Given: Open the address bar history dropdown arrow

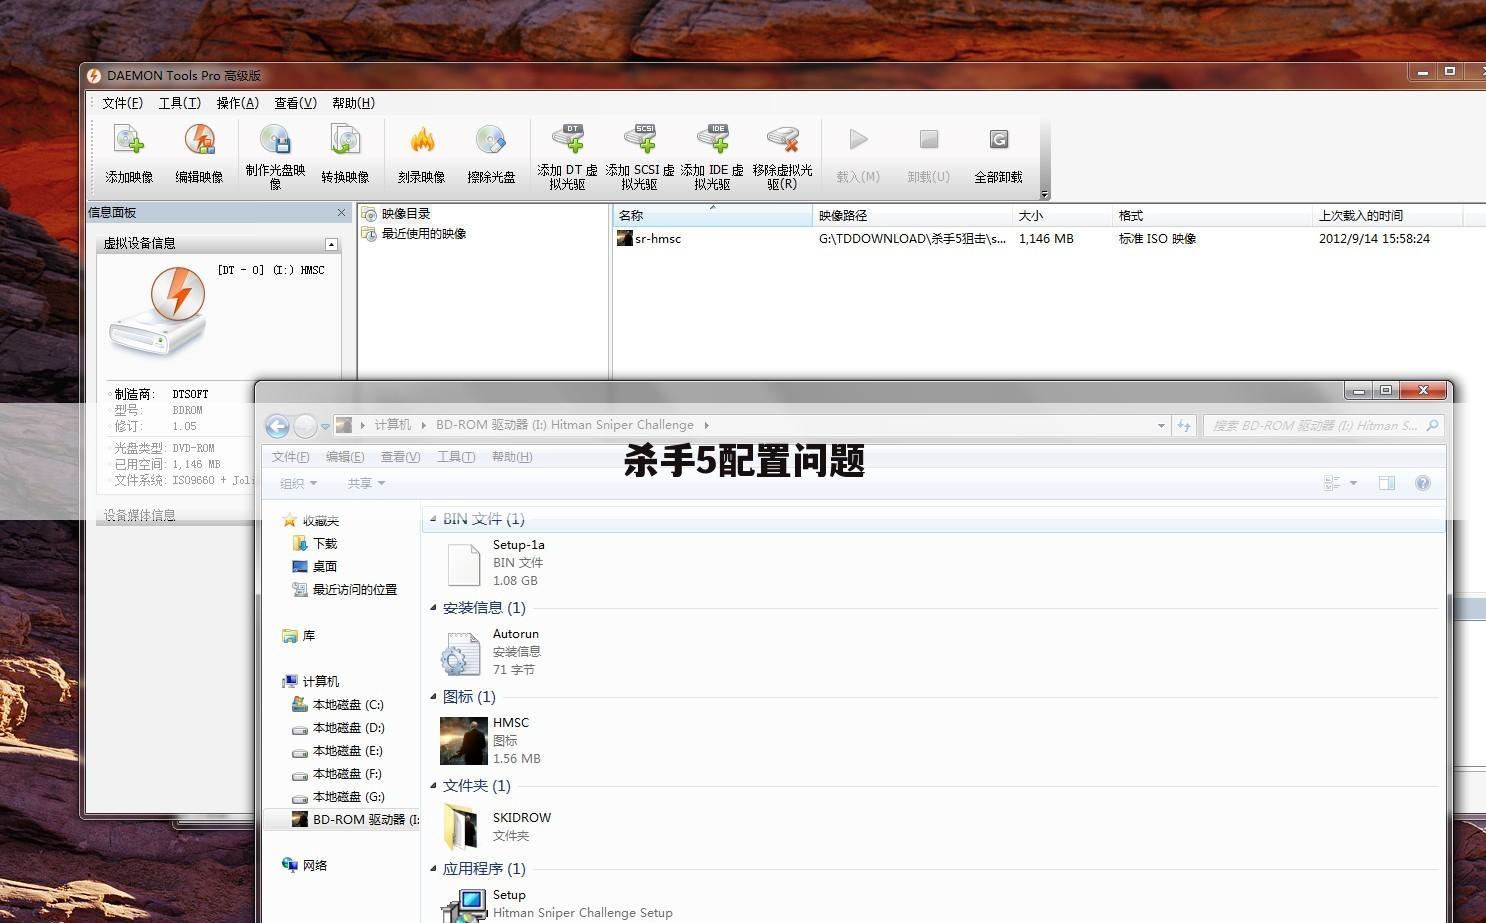Looking at the screenshot, I should tap(1161, 425).
